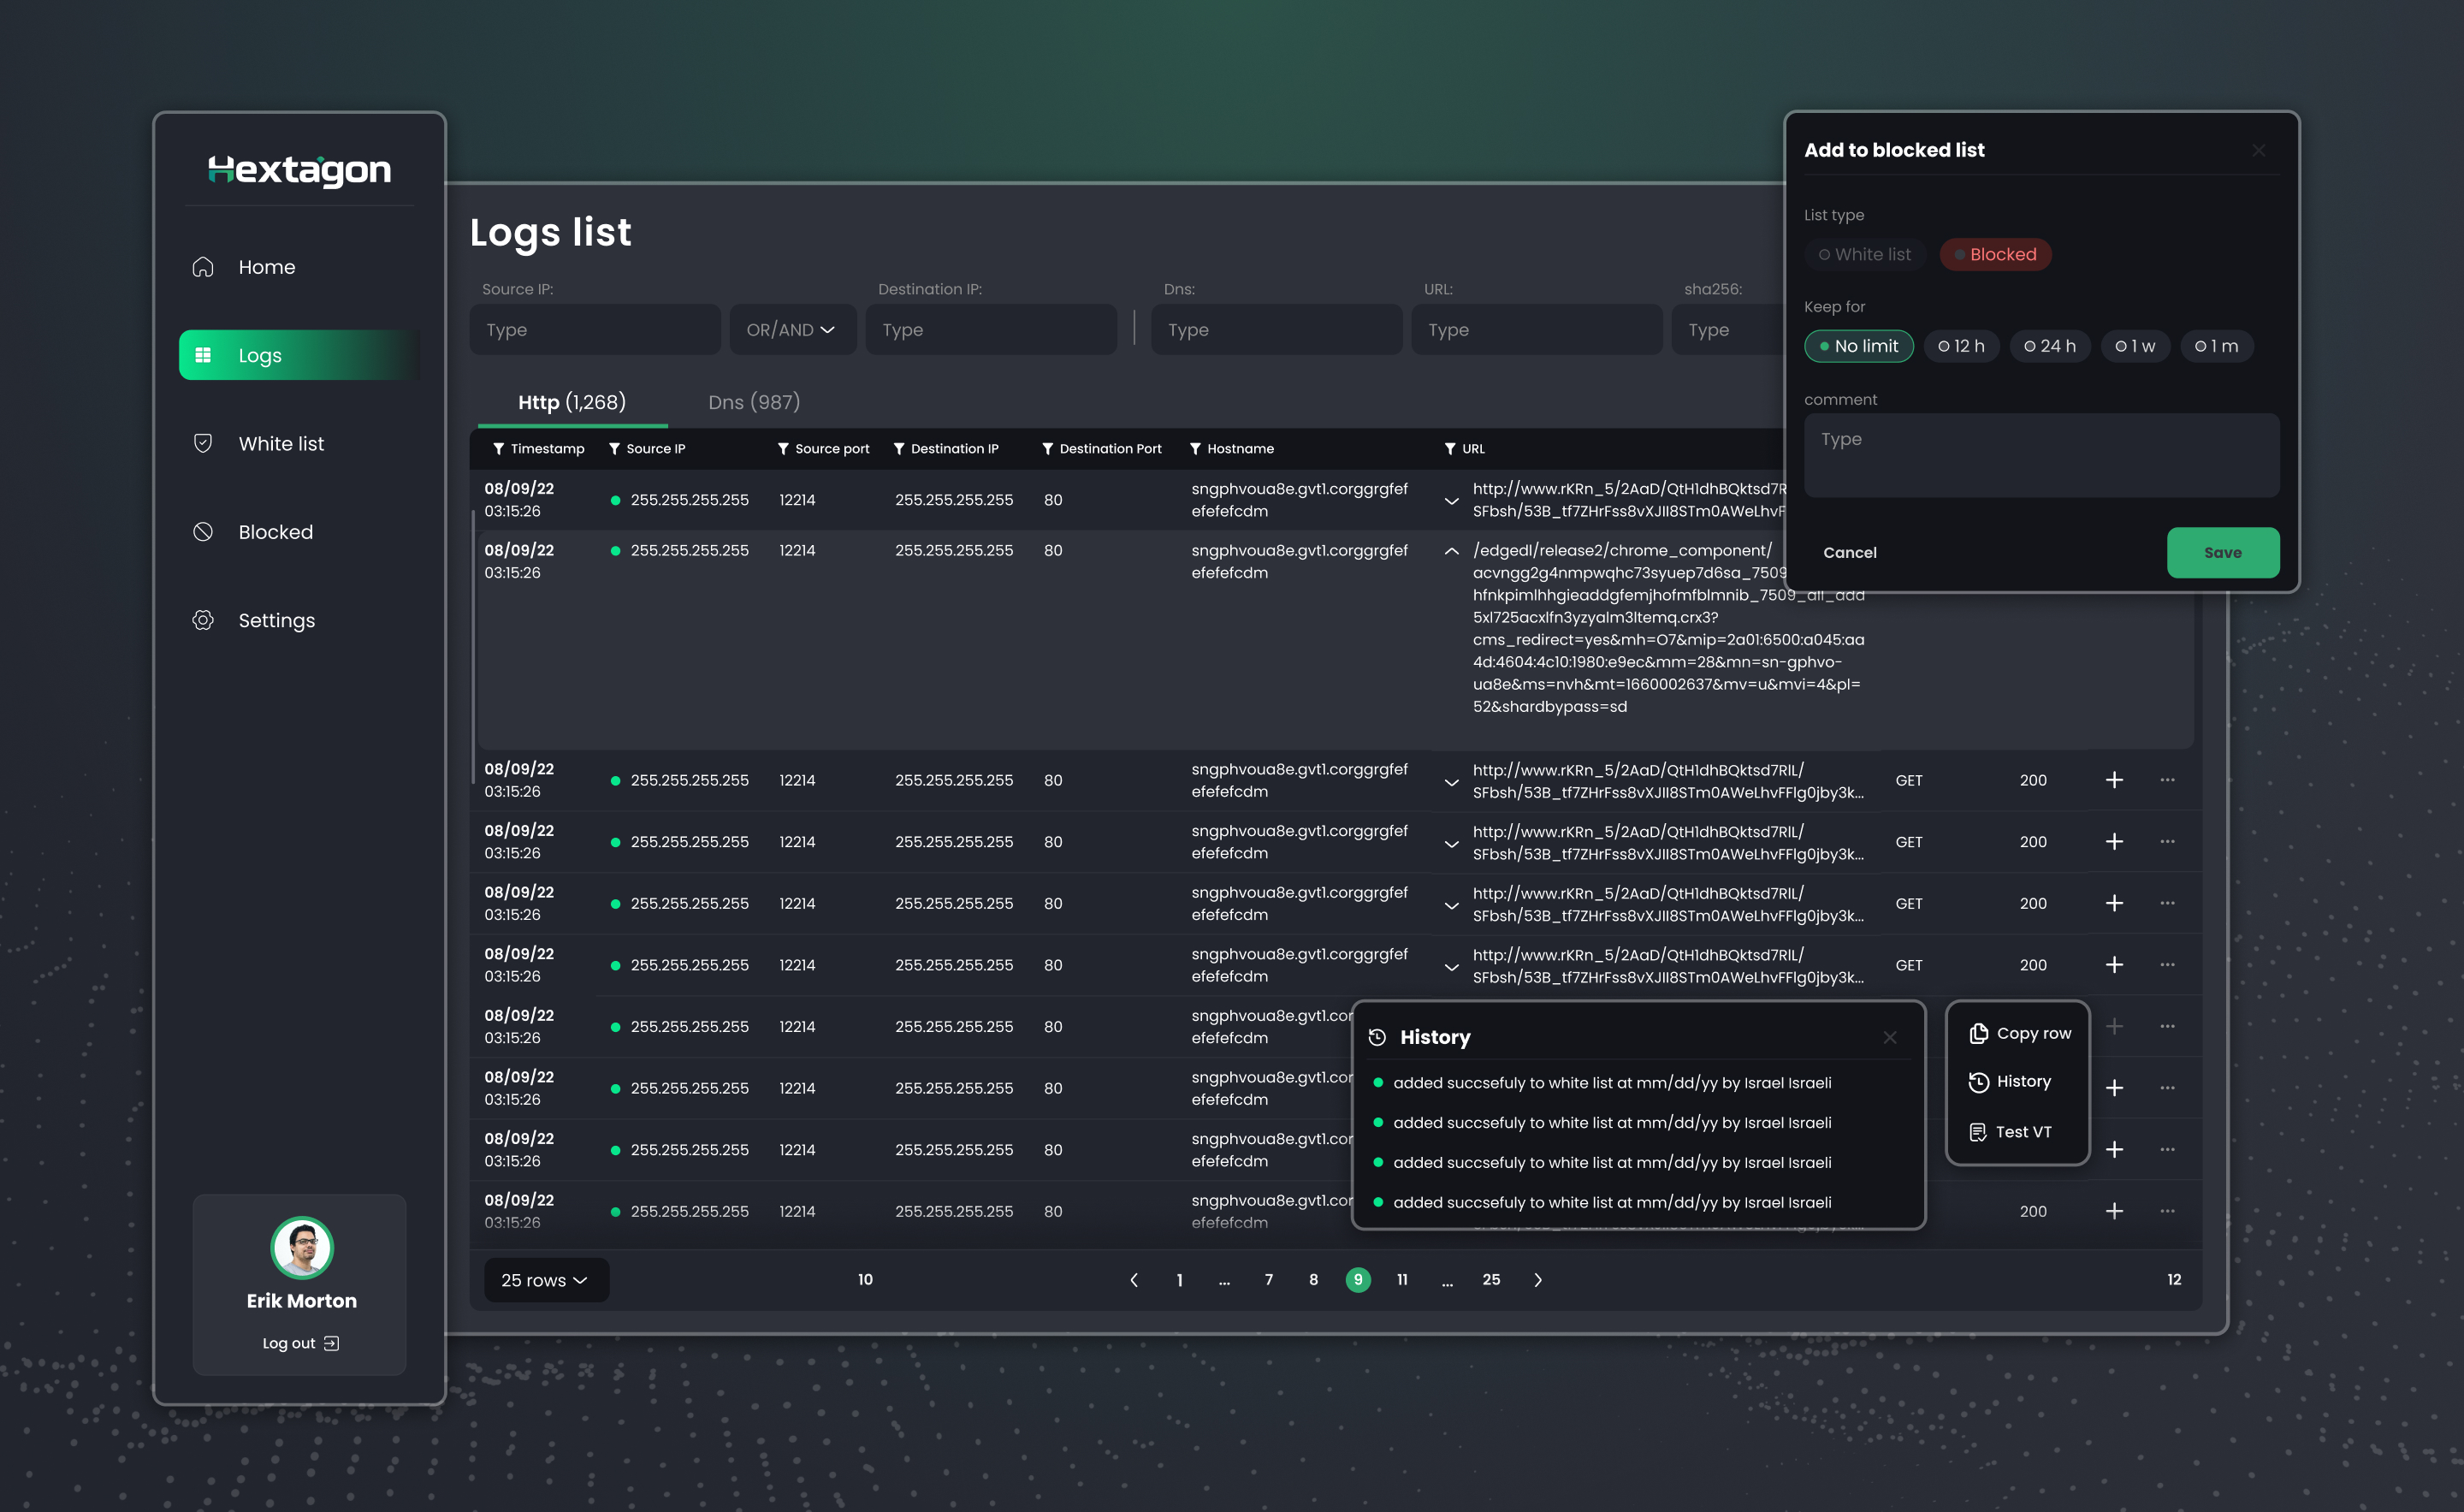This screenshot has width=2464, height=1512.
Task: Select the 24 h keep-for option
Action: [x=2049, y=346]
